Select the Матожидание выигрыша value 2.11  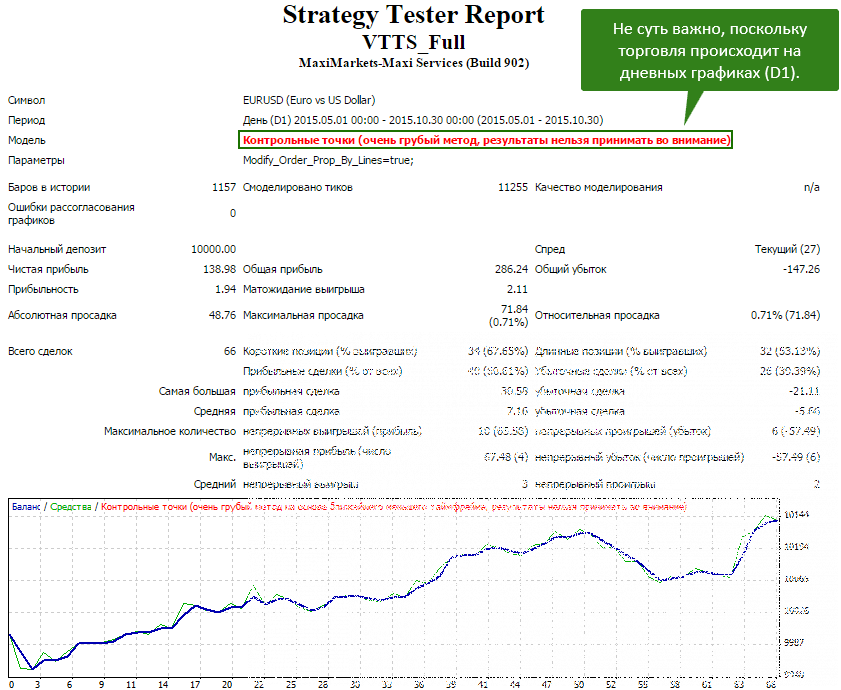(517, 289)
